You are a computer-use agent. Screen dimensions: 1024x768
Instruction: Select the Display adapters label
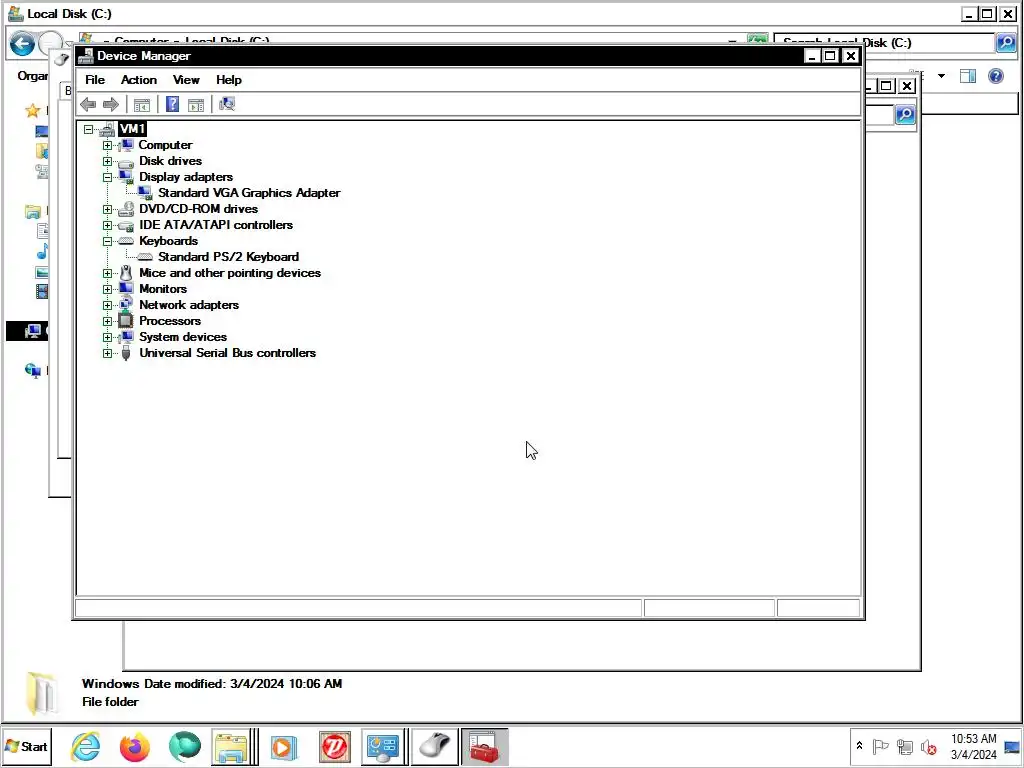(x=185, y=177)
